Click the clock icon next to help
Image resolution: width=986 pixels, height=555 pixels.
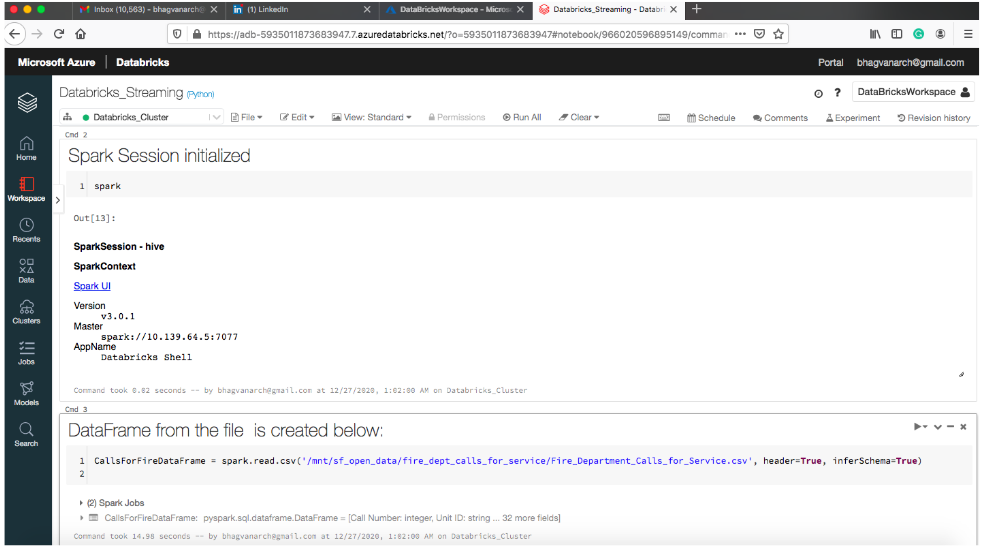tap(818, 94)
